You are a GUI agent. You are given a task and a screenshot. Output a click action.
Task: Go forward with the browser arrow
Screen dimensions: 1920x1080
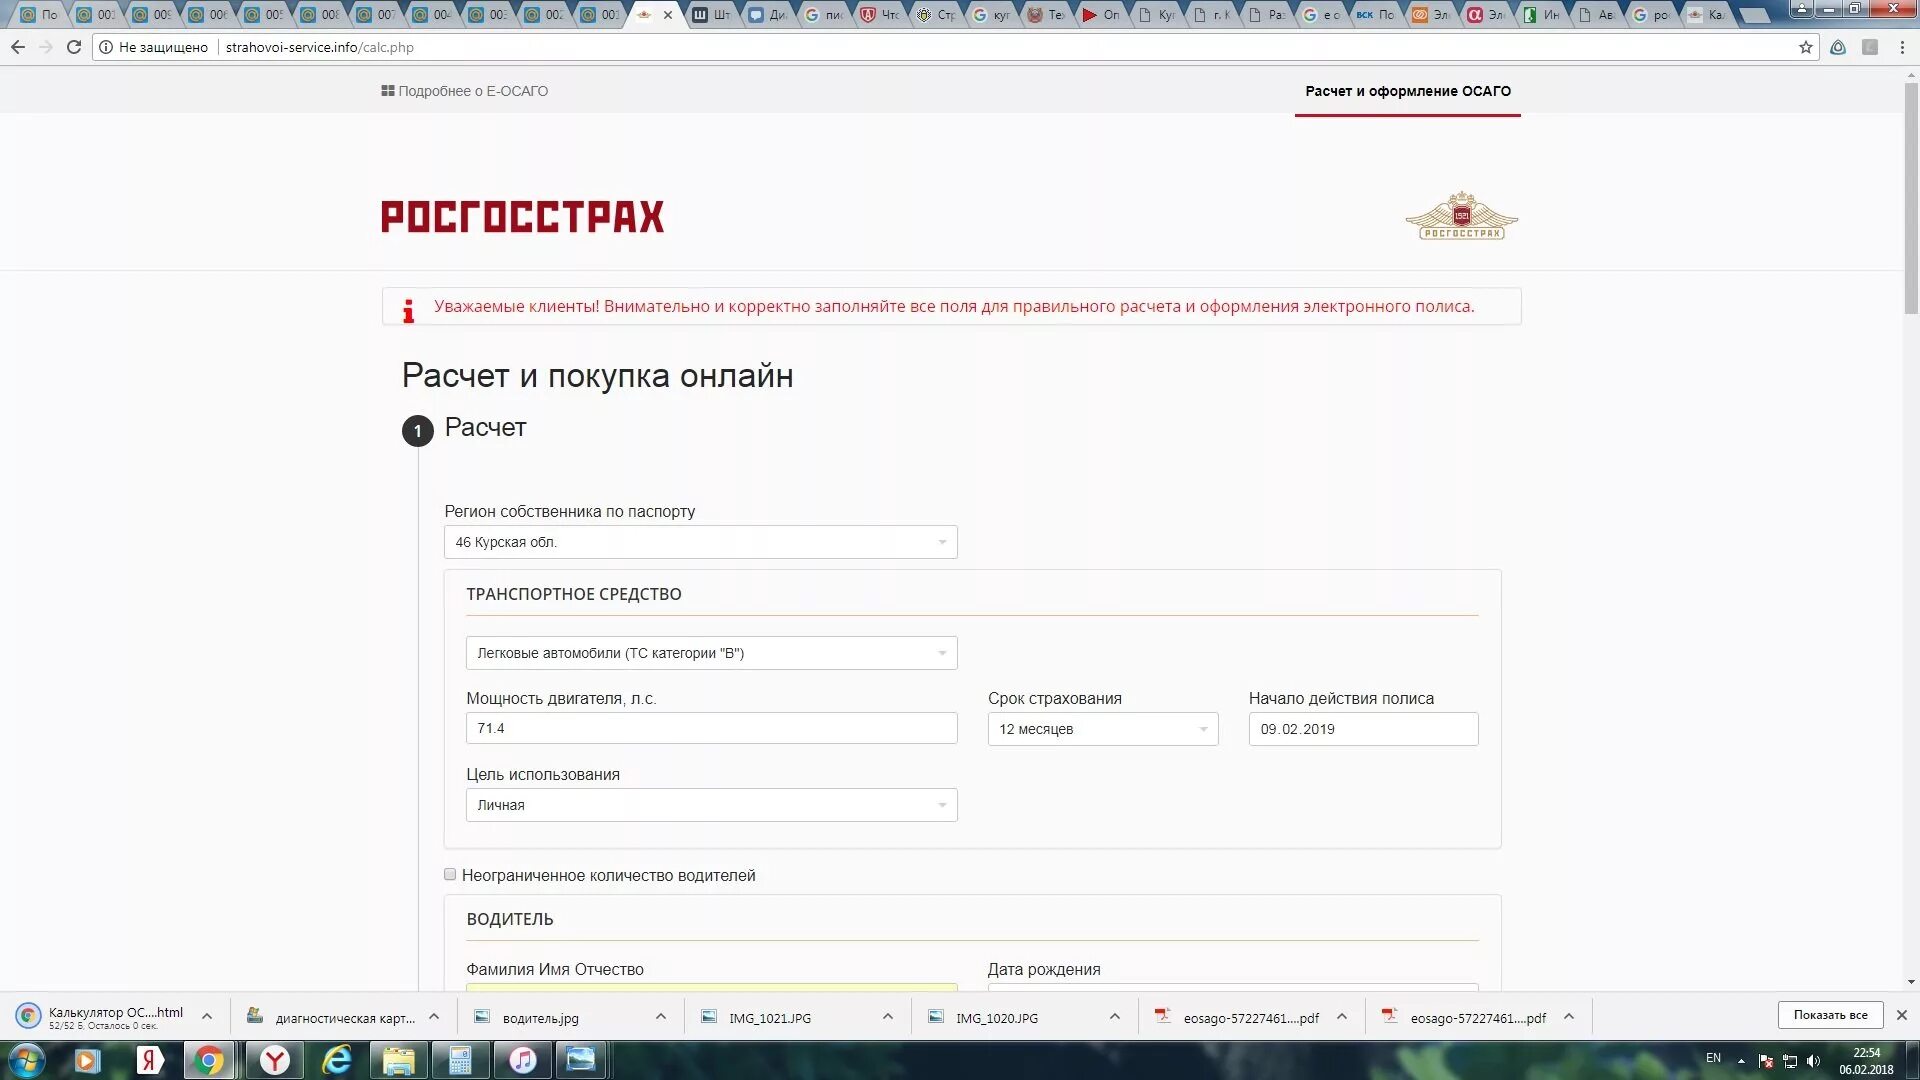(45, 47)
